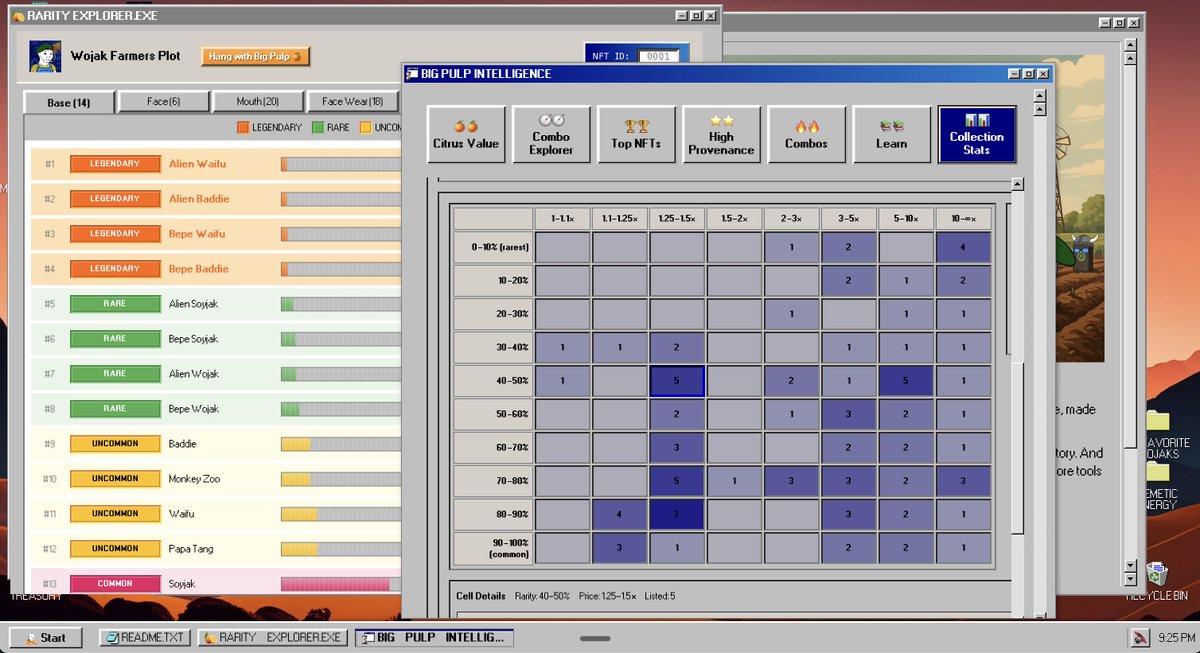Click the Alien Wojak trait row
Viewport: 1200px width, 653px height.
pyautogui.click(x=215, y=374)
